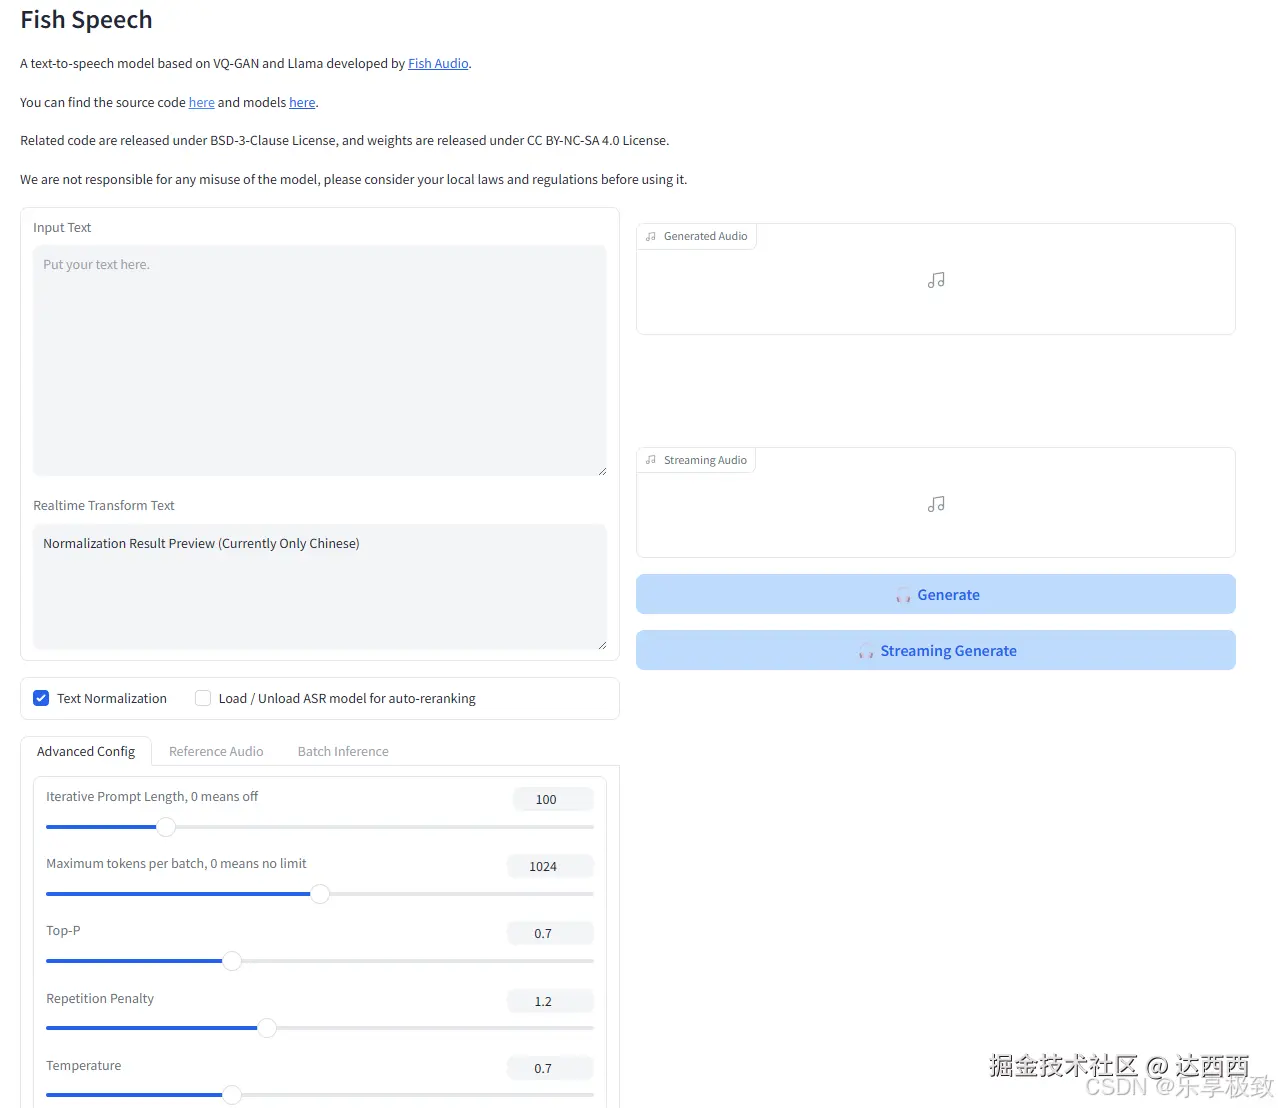
Task: Open the models here link
Action: [302, 102]
